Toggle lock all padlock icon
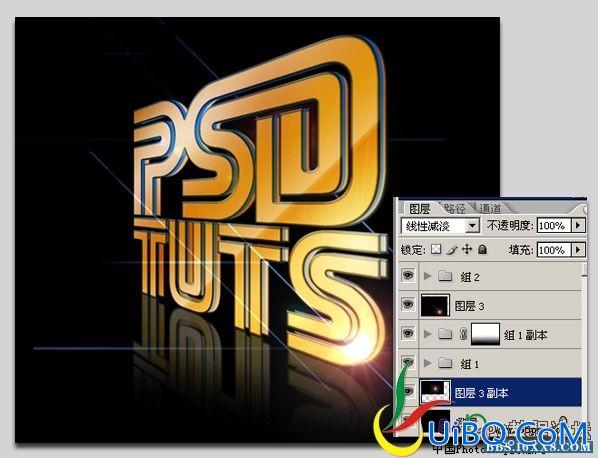This screenshot has width=598, height=458. [482, 249]
